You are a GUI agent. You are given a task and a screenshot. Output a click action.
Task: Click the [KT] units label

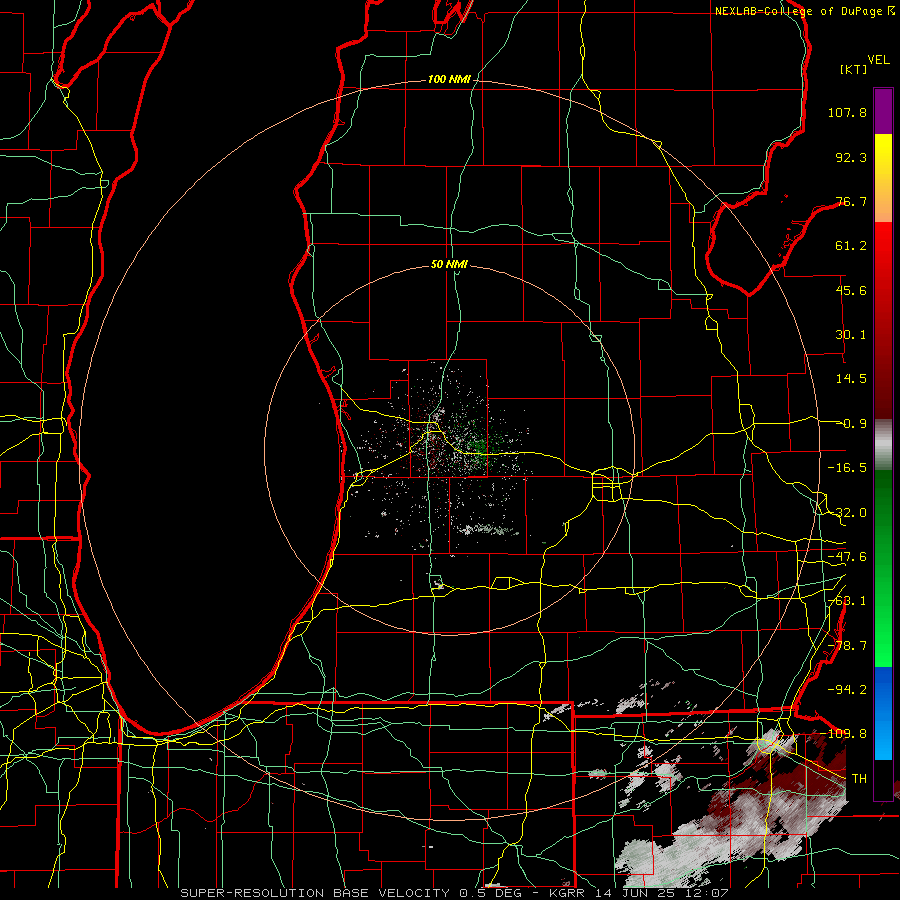click(853, 69)
